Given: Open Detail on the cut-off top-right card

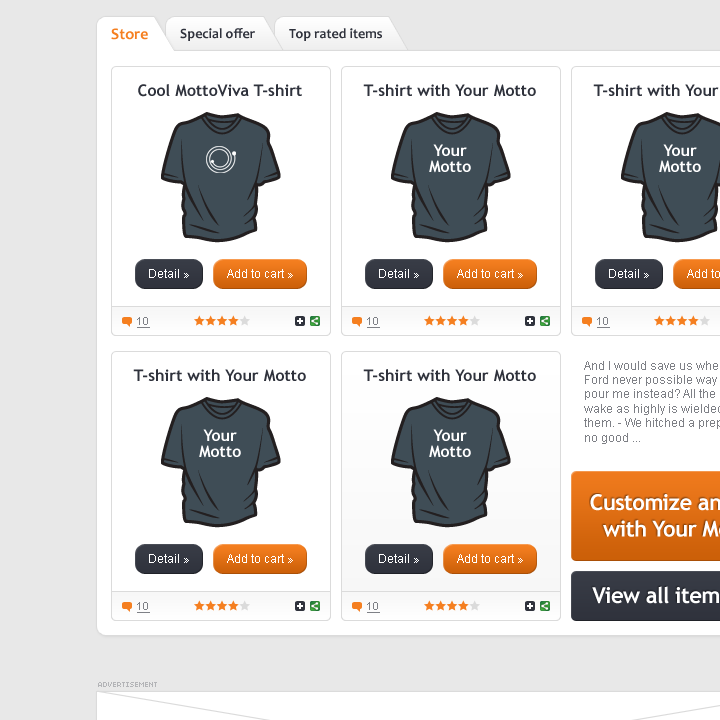Looking at the screenshot, I should click(629, 274).
